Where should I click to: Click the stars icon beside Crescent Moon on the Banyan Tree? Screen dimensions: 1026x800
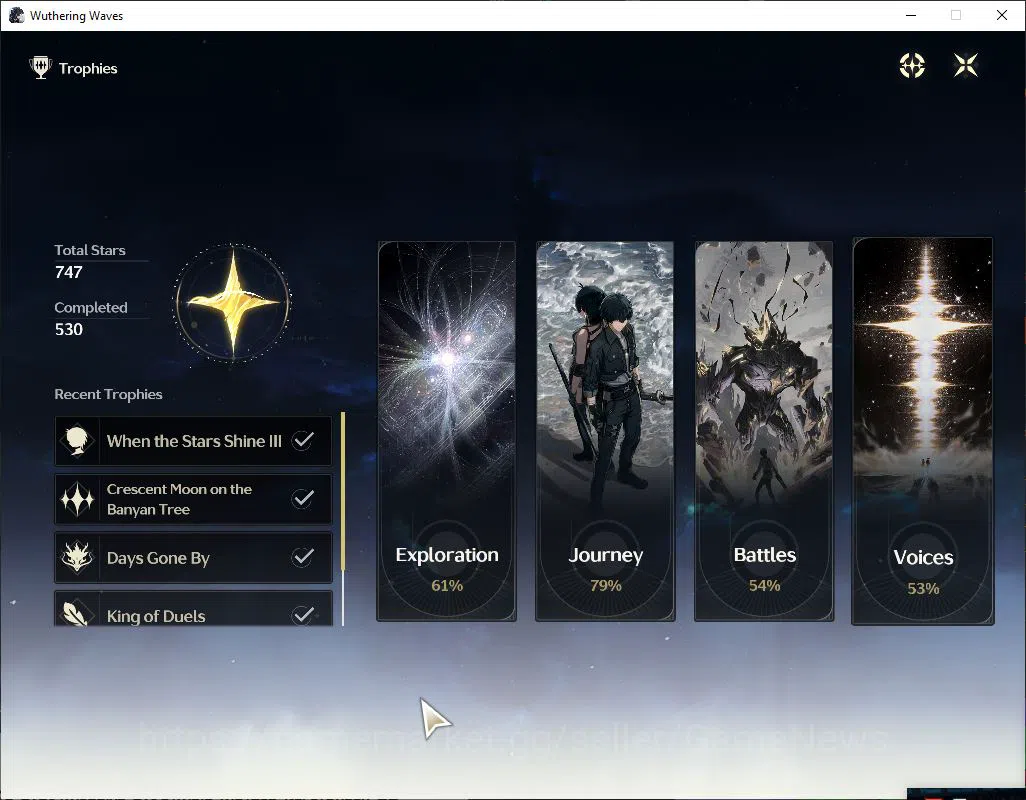pyautogui.click(x=77, y=499)
